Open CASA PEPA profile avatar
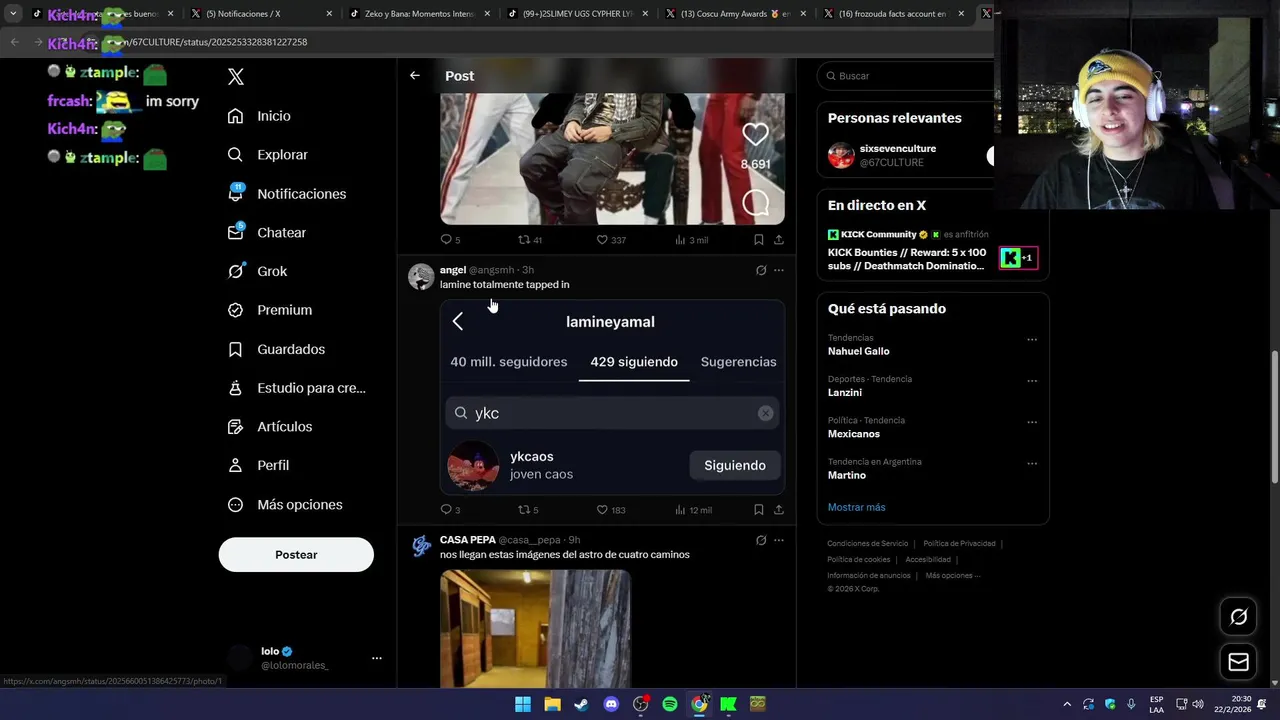 point(421,546)
